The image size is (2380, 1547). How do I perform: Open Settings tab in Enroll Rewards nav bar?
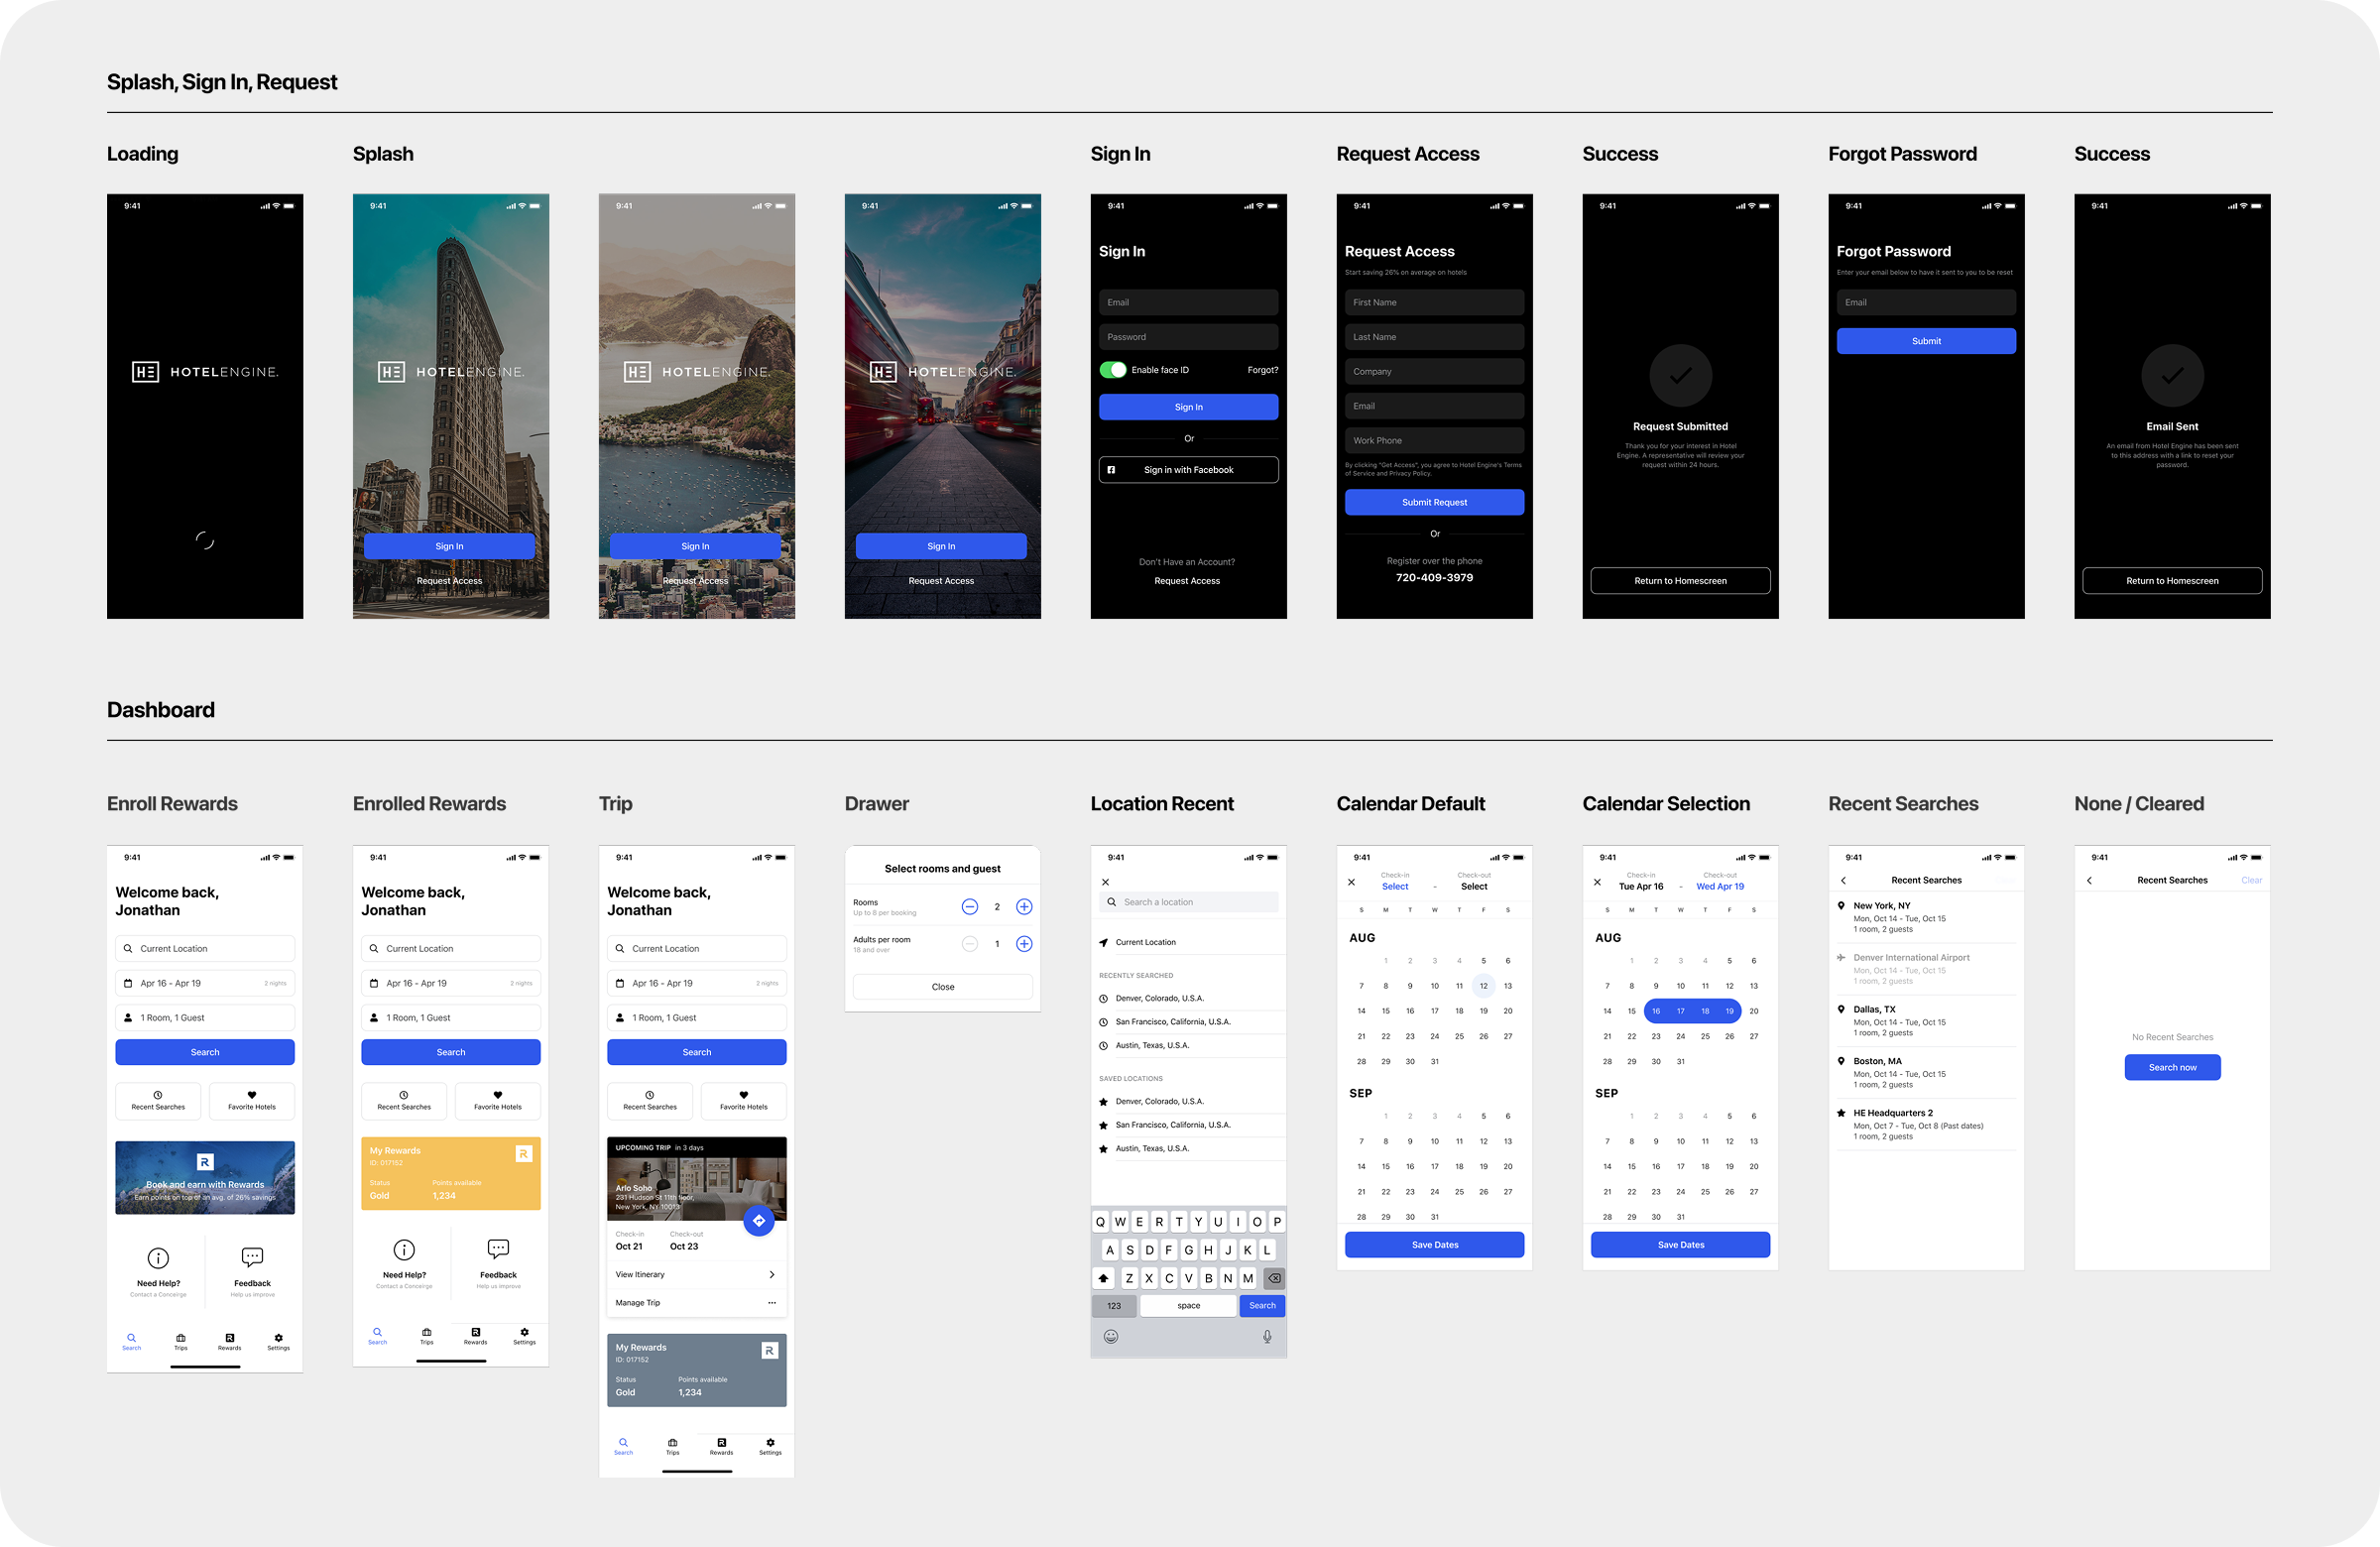pos(278,1341)
